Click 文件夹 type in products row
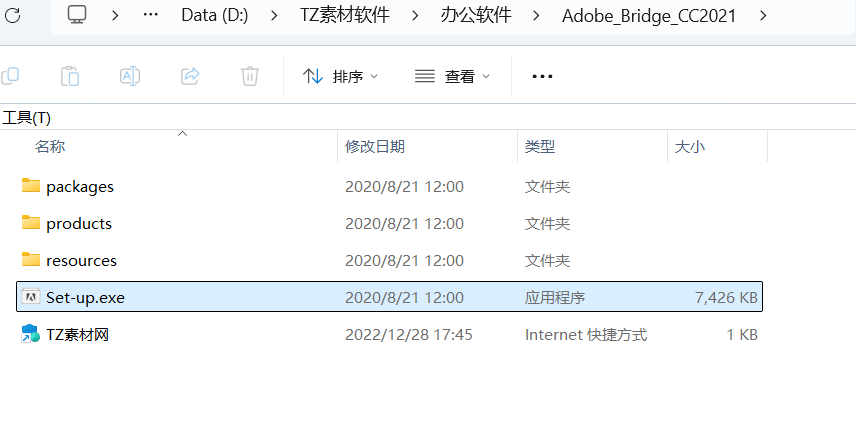Screen dimensions: 856x424 click(x=547, y=224)
